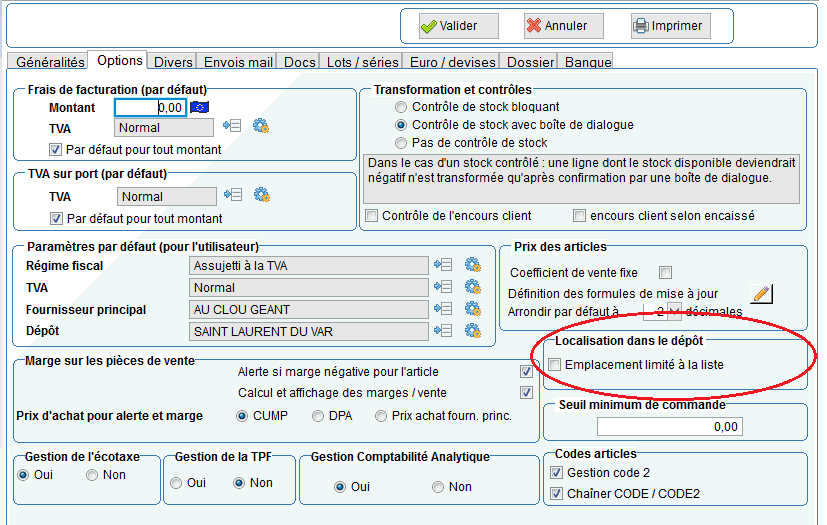Click gear icon for Régime fiscal
Viewport: 827px width, 525px height.
473,264
